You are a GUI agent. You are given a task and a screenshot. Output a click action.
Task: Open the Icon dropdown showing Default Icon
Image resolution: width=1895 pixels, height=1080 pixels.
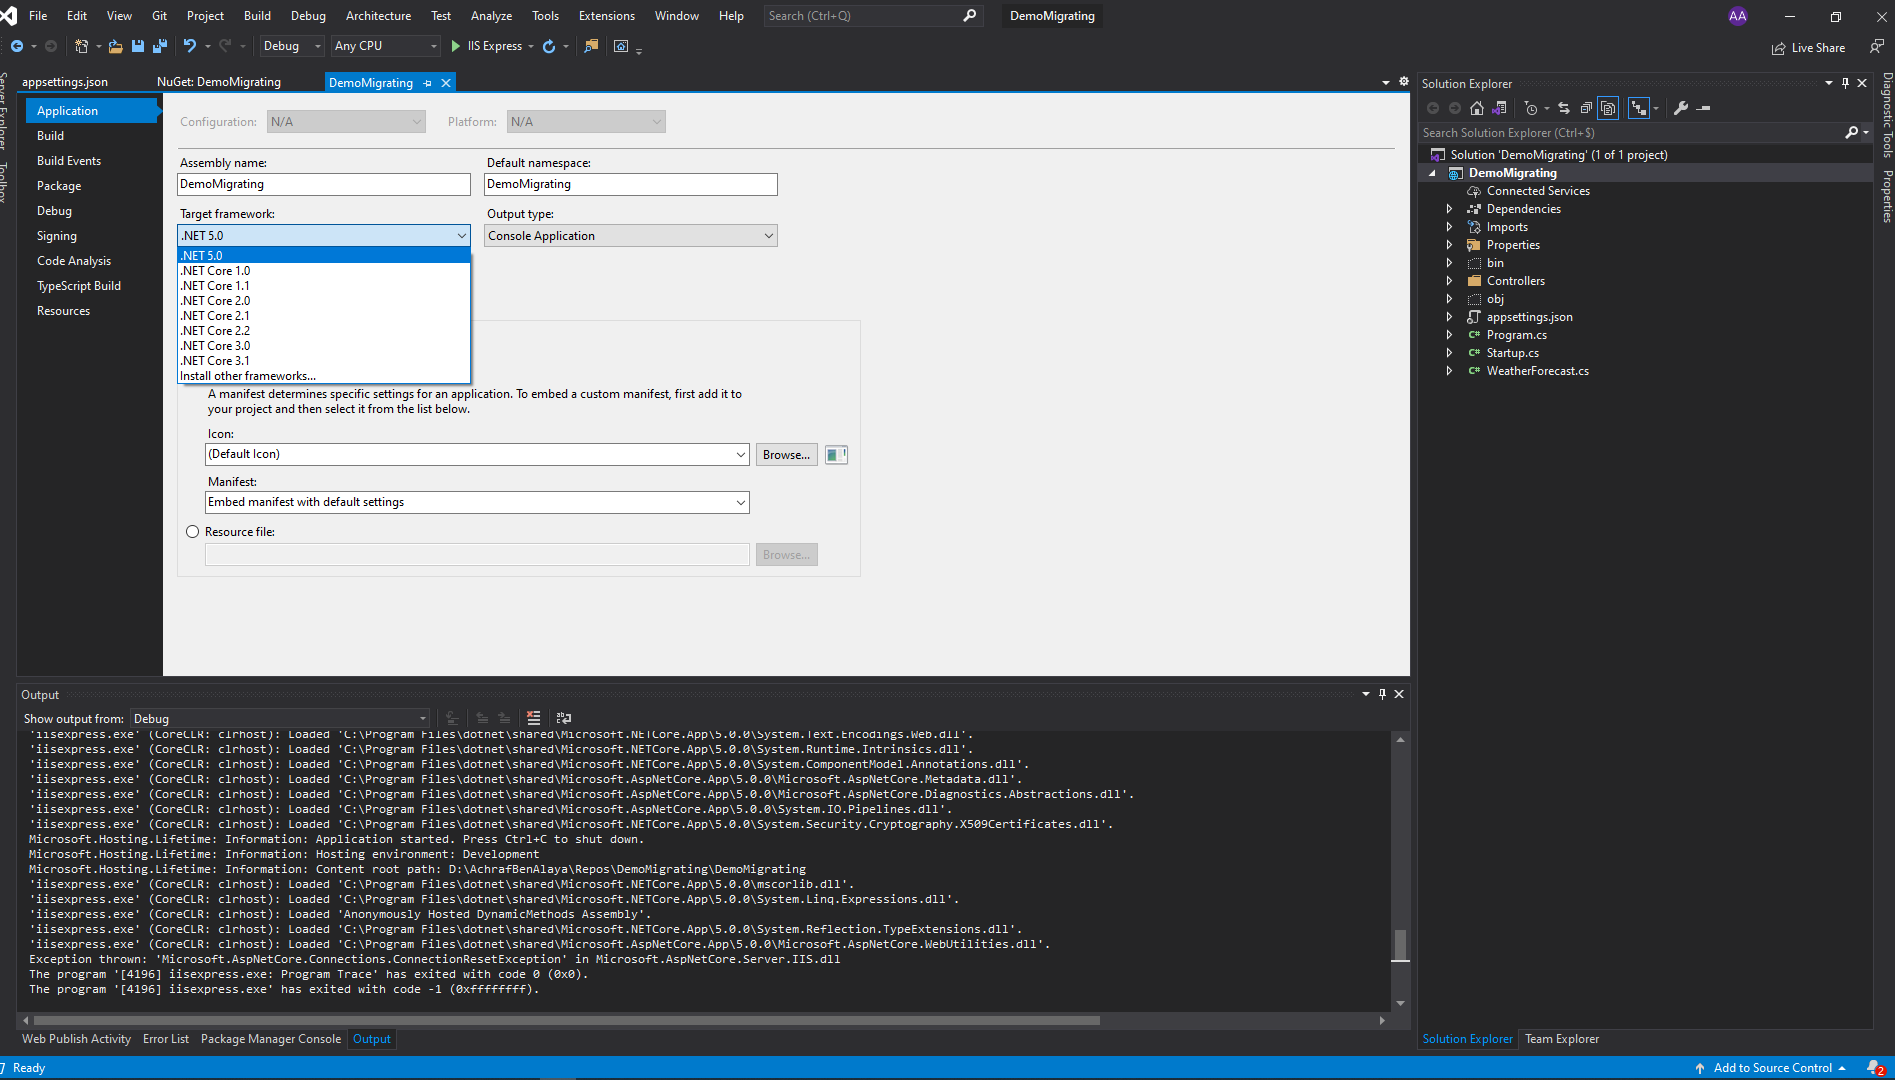477,454
